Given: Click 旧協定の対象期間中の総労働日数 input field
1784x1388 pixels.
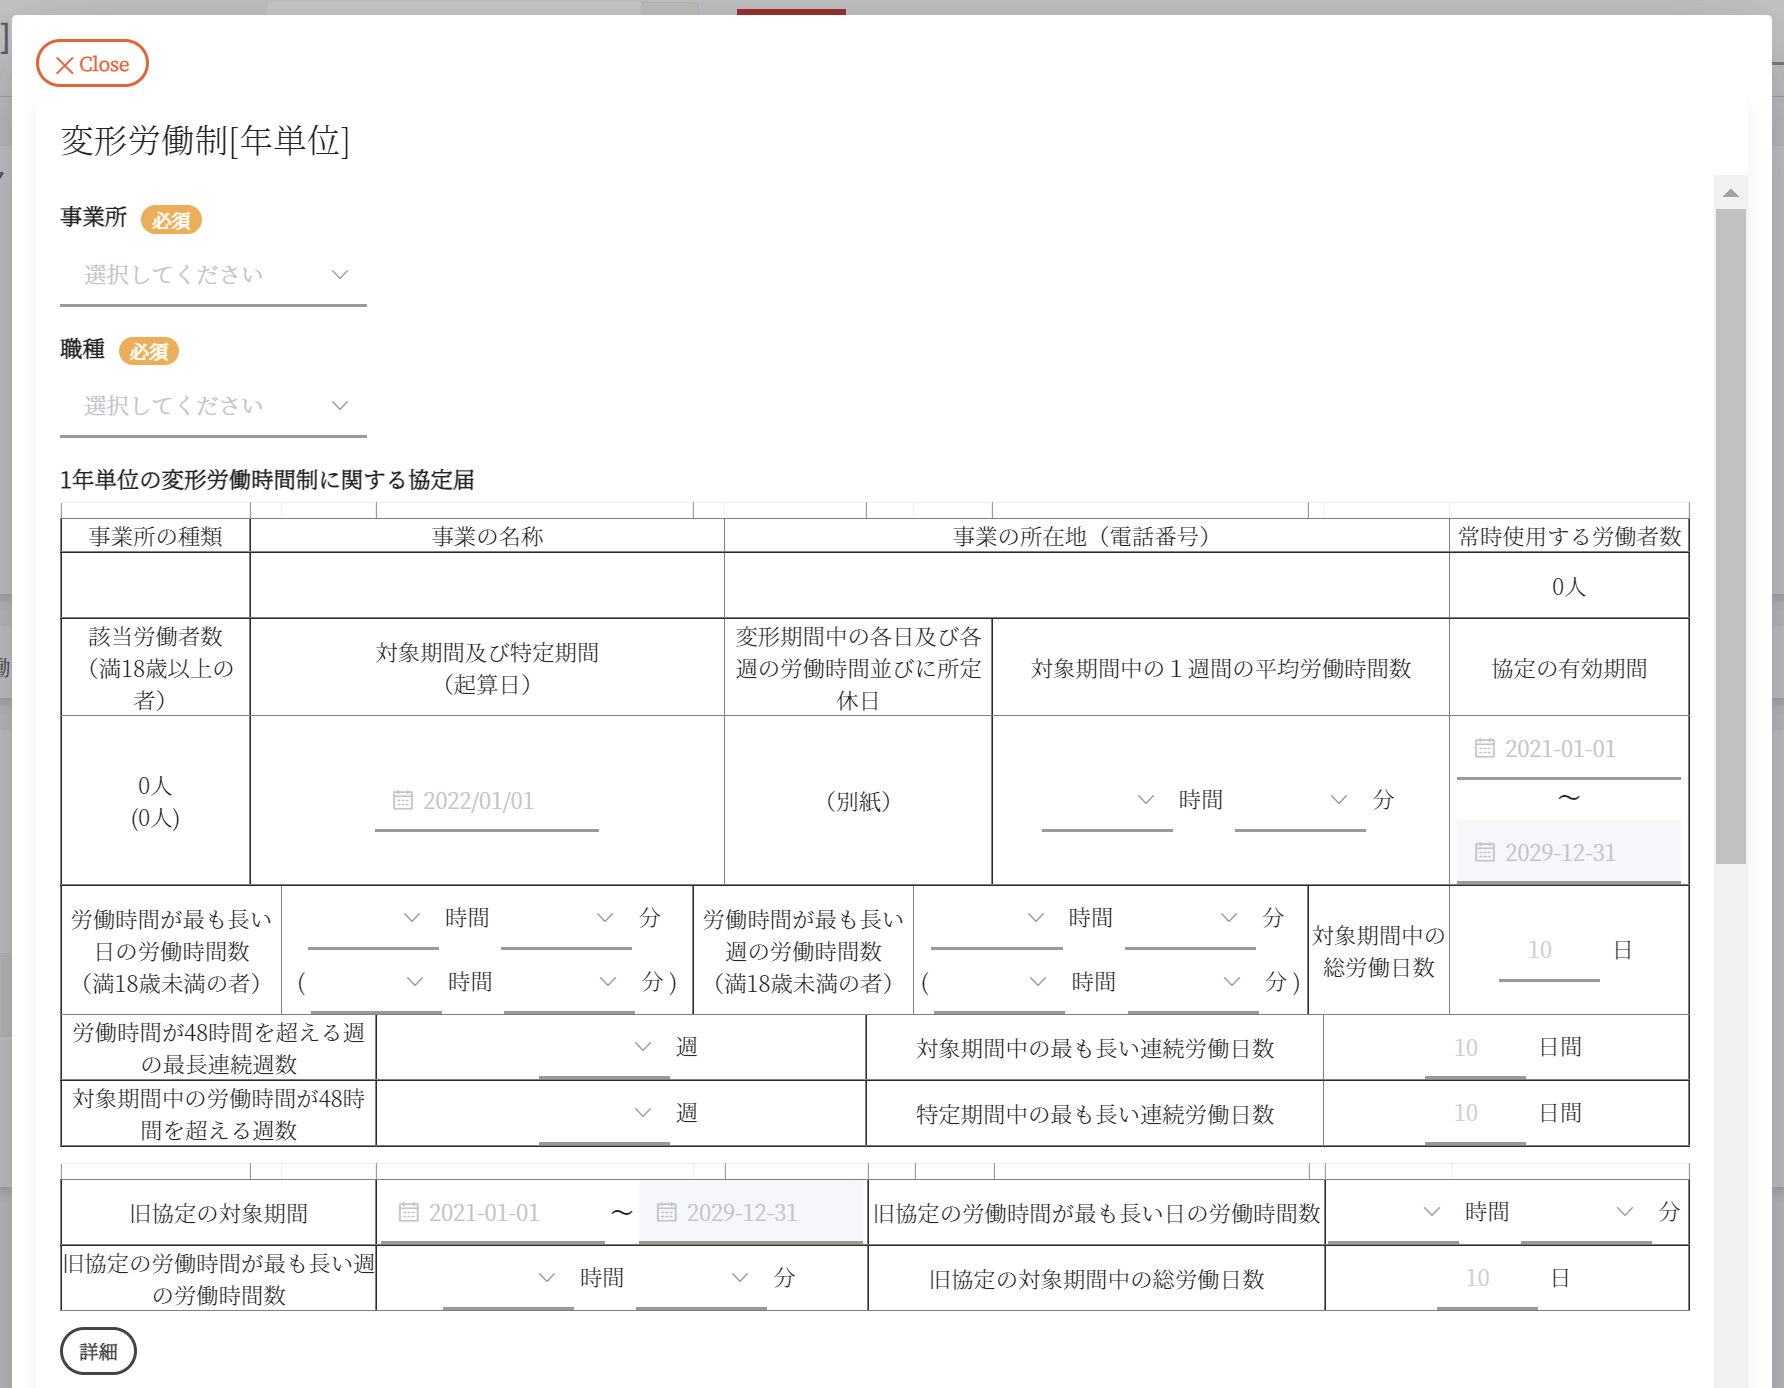Looking at the screenshot, I should pos(1486,1278).
